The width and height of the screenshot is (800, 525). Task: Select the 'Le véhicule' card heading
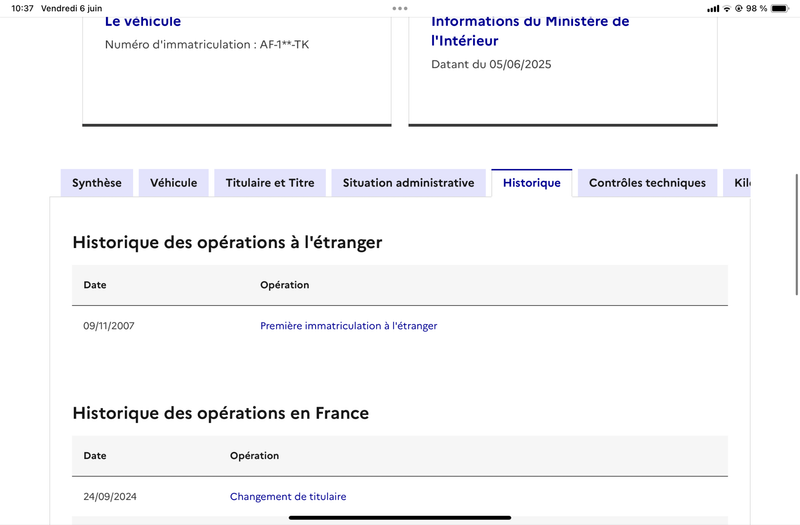pos(143,21)
